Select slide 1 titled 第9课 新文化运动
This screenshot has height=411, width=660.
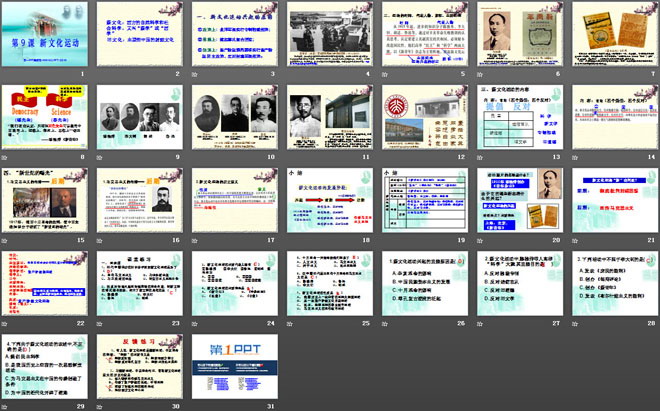pos(47,35)
